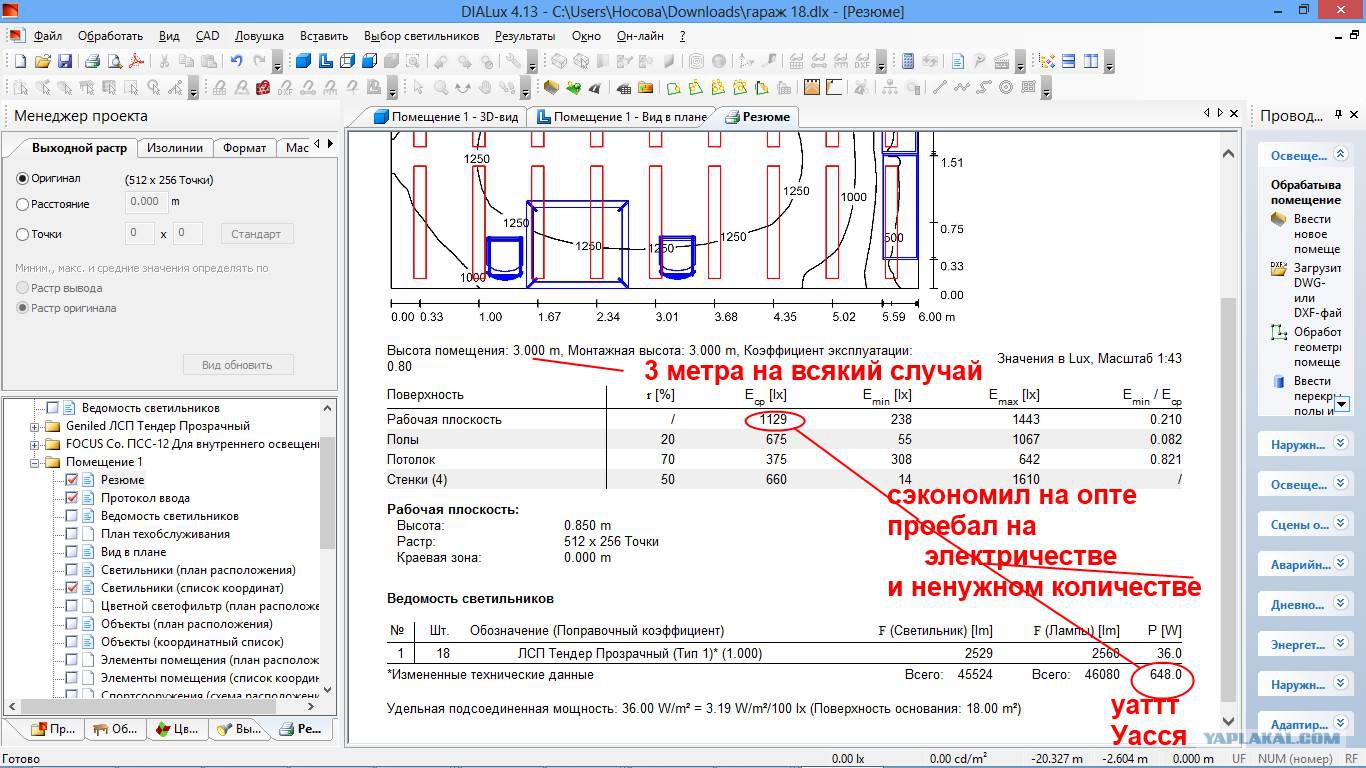The height and width of the screenshot is (768, 1366).
Task: Click the orange room scene toolbar icon
Action: click(812, 87)
